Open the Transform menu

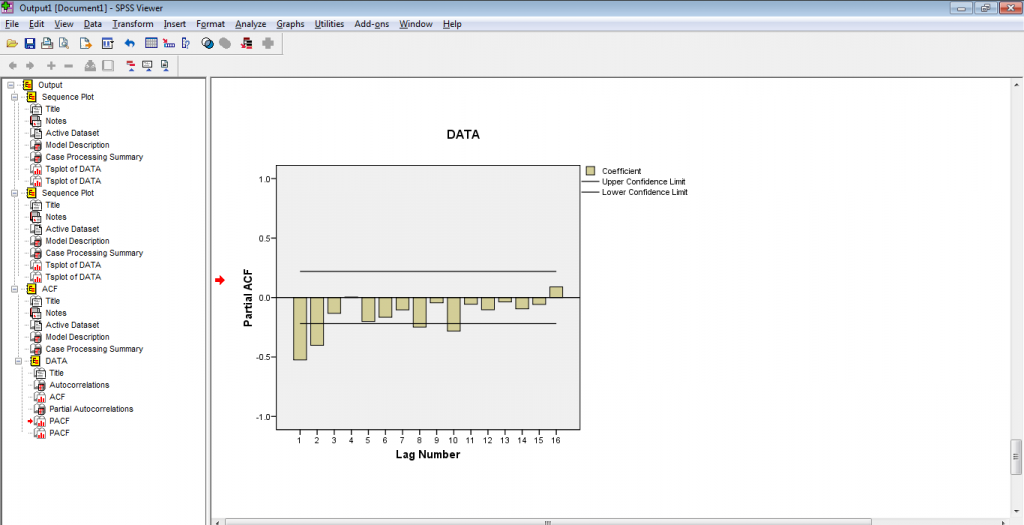[132, 23]
